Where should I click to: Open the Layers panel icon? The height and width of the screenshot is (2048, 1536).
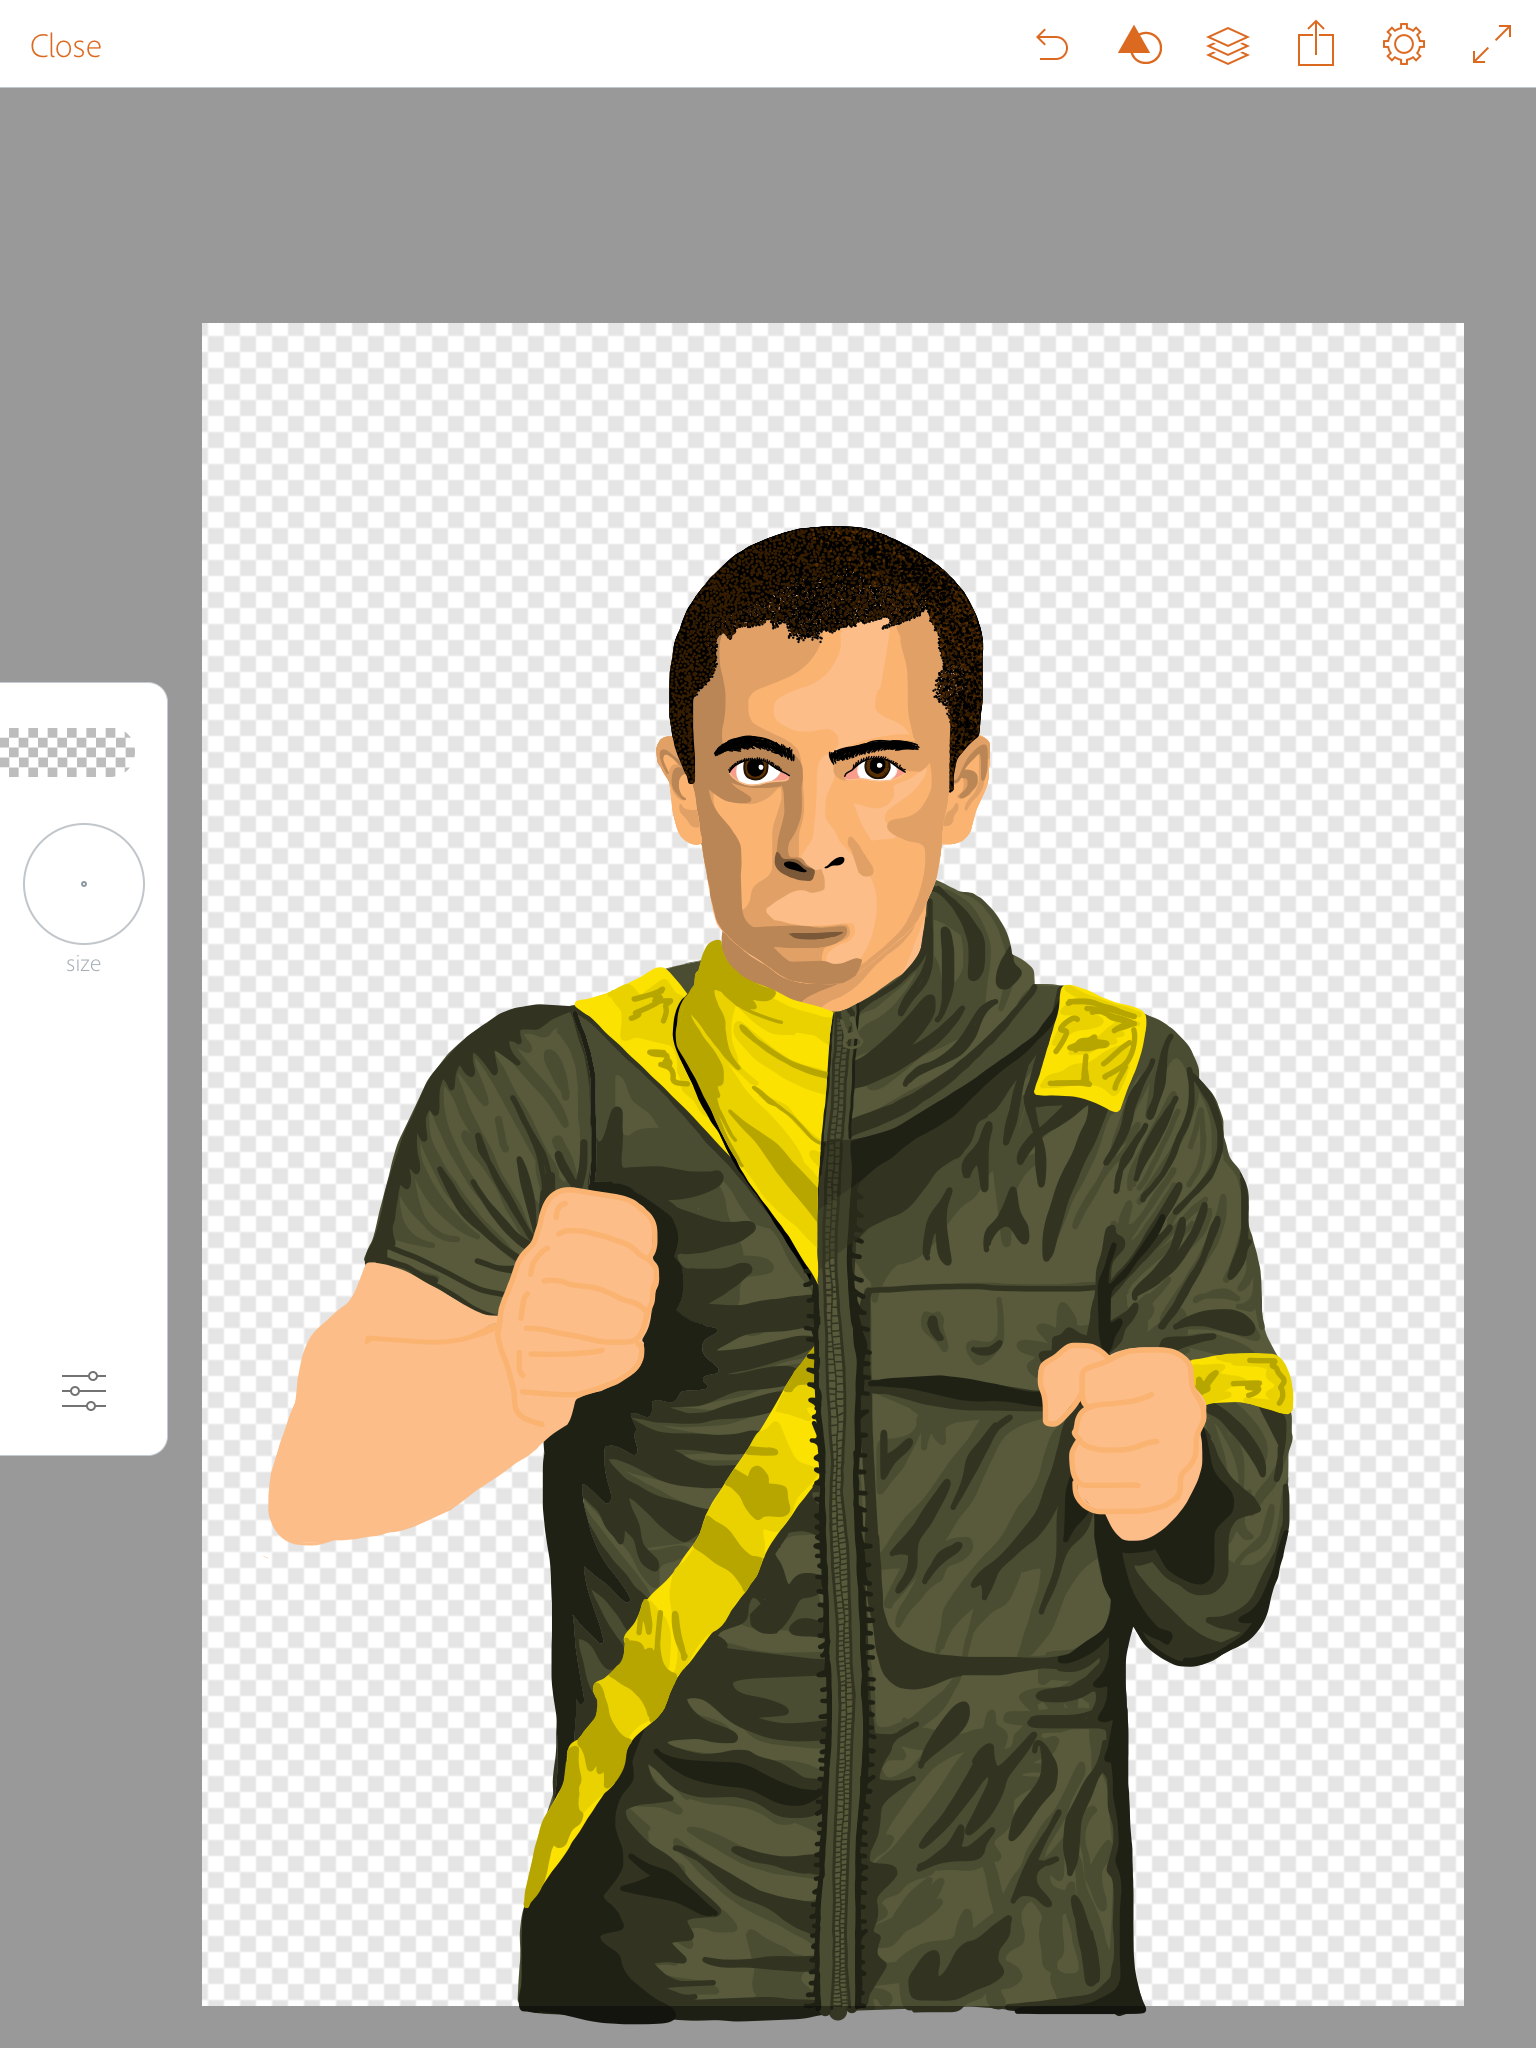[1228, 46]
